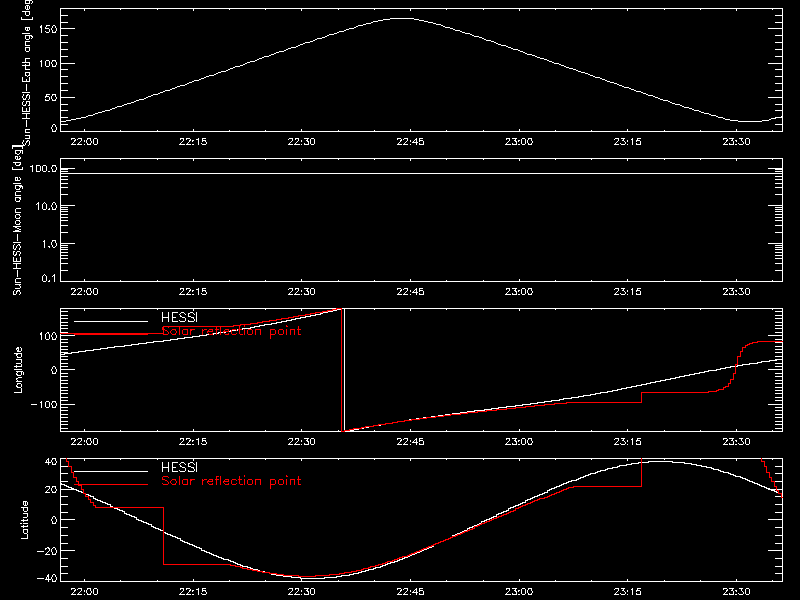The width and height of the screenshot is (800, 600).
Task: Click the 20 tick on Latitude axis
Action: pos(52,489)
